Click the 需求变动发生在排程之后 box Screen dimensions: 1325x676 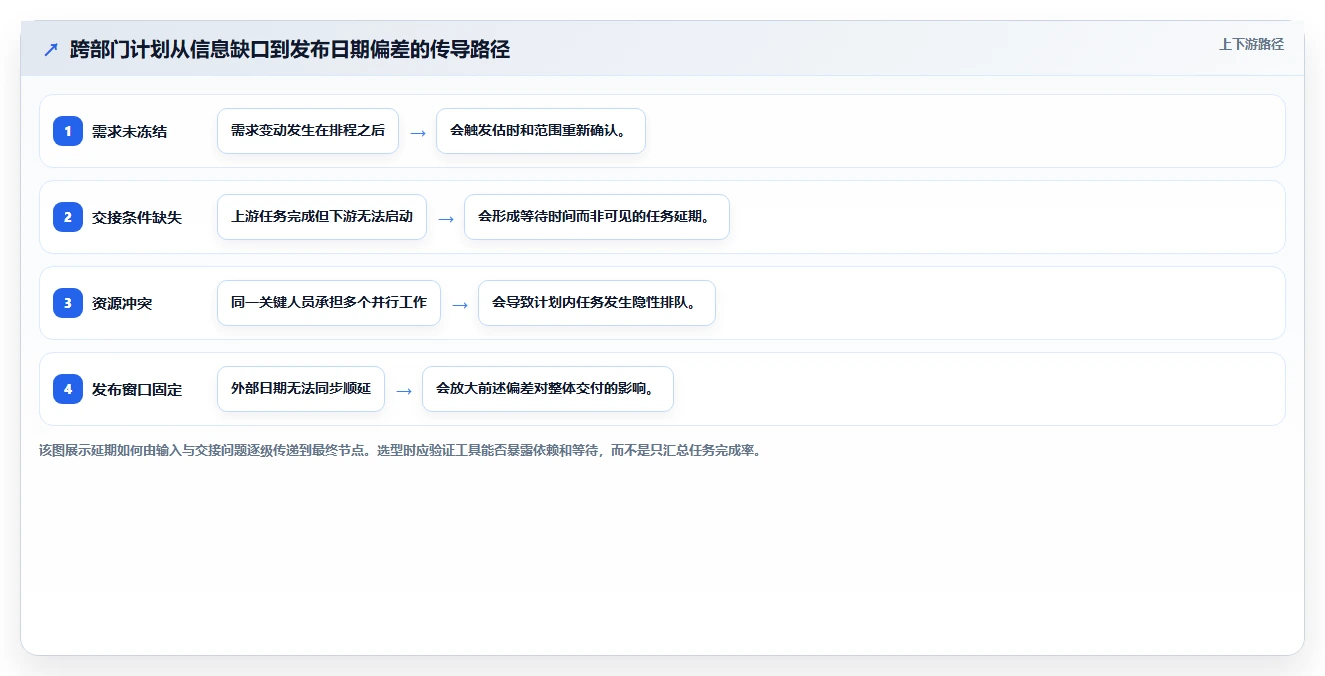(308, 131)
